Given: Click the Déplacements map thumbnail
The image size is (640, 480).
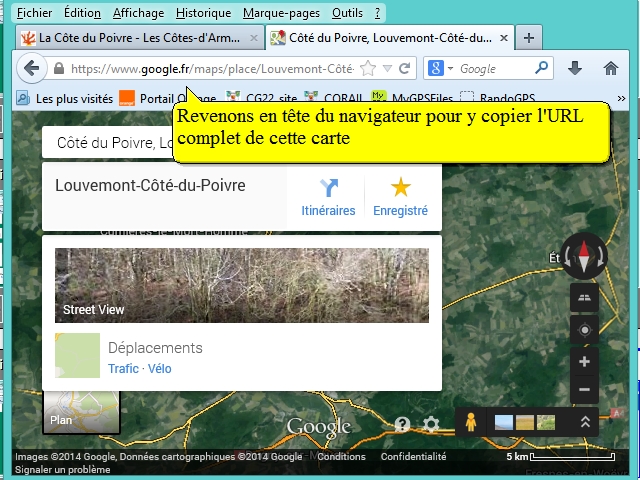Looking at the screenshot, I should click(x=78, y=355).
